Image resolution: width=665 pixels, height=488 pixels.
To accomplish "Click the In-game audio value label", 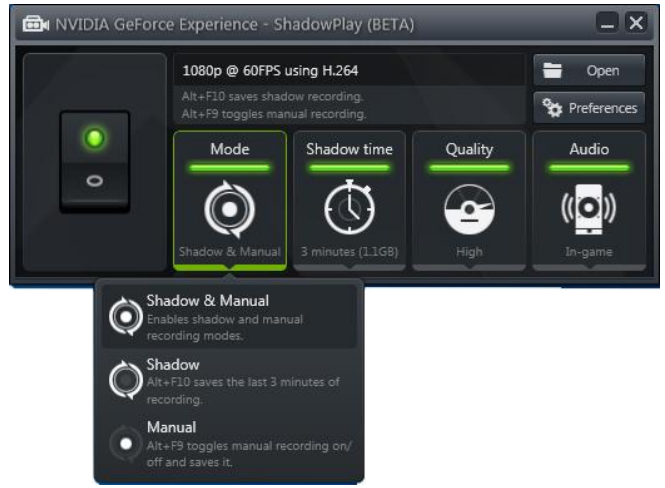I will tap(589, 252).
